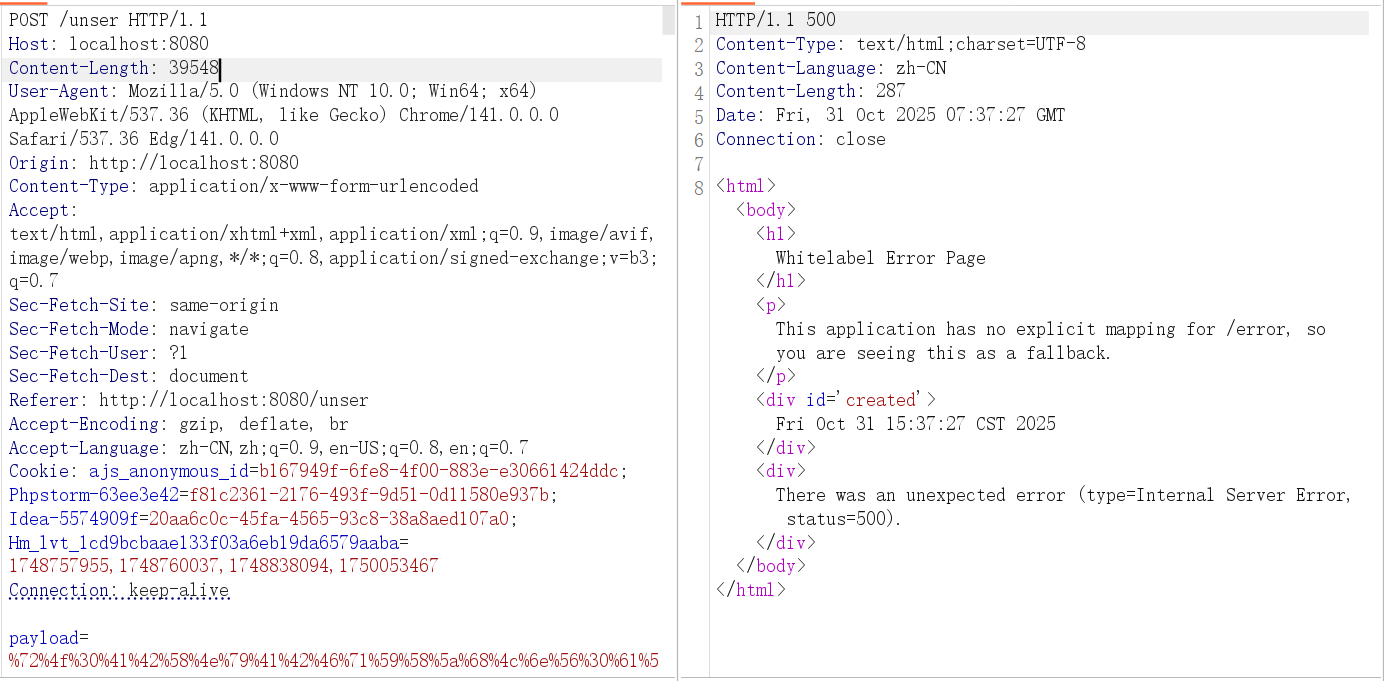This screenshot has width=1384, height=681.
Task: Click the Connection keep-alive header
Action: (119, 590)
